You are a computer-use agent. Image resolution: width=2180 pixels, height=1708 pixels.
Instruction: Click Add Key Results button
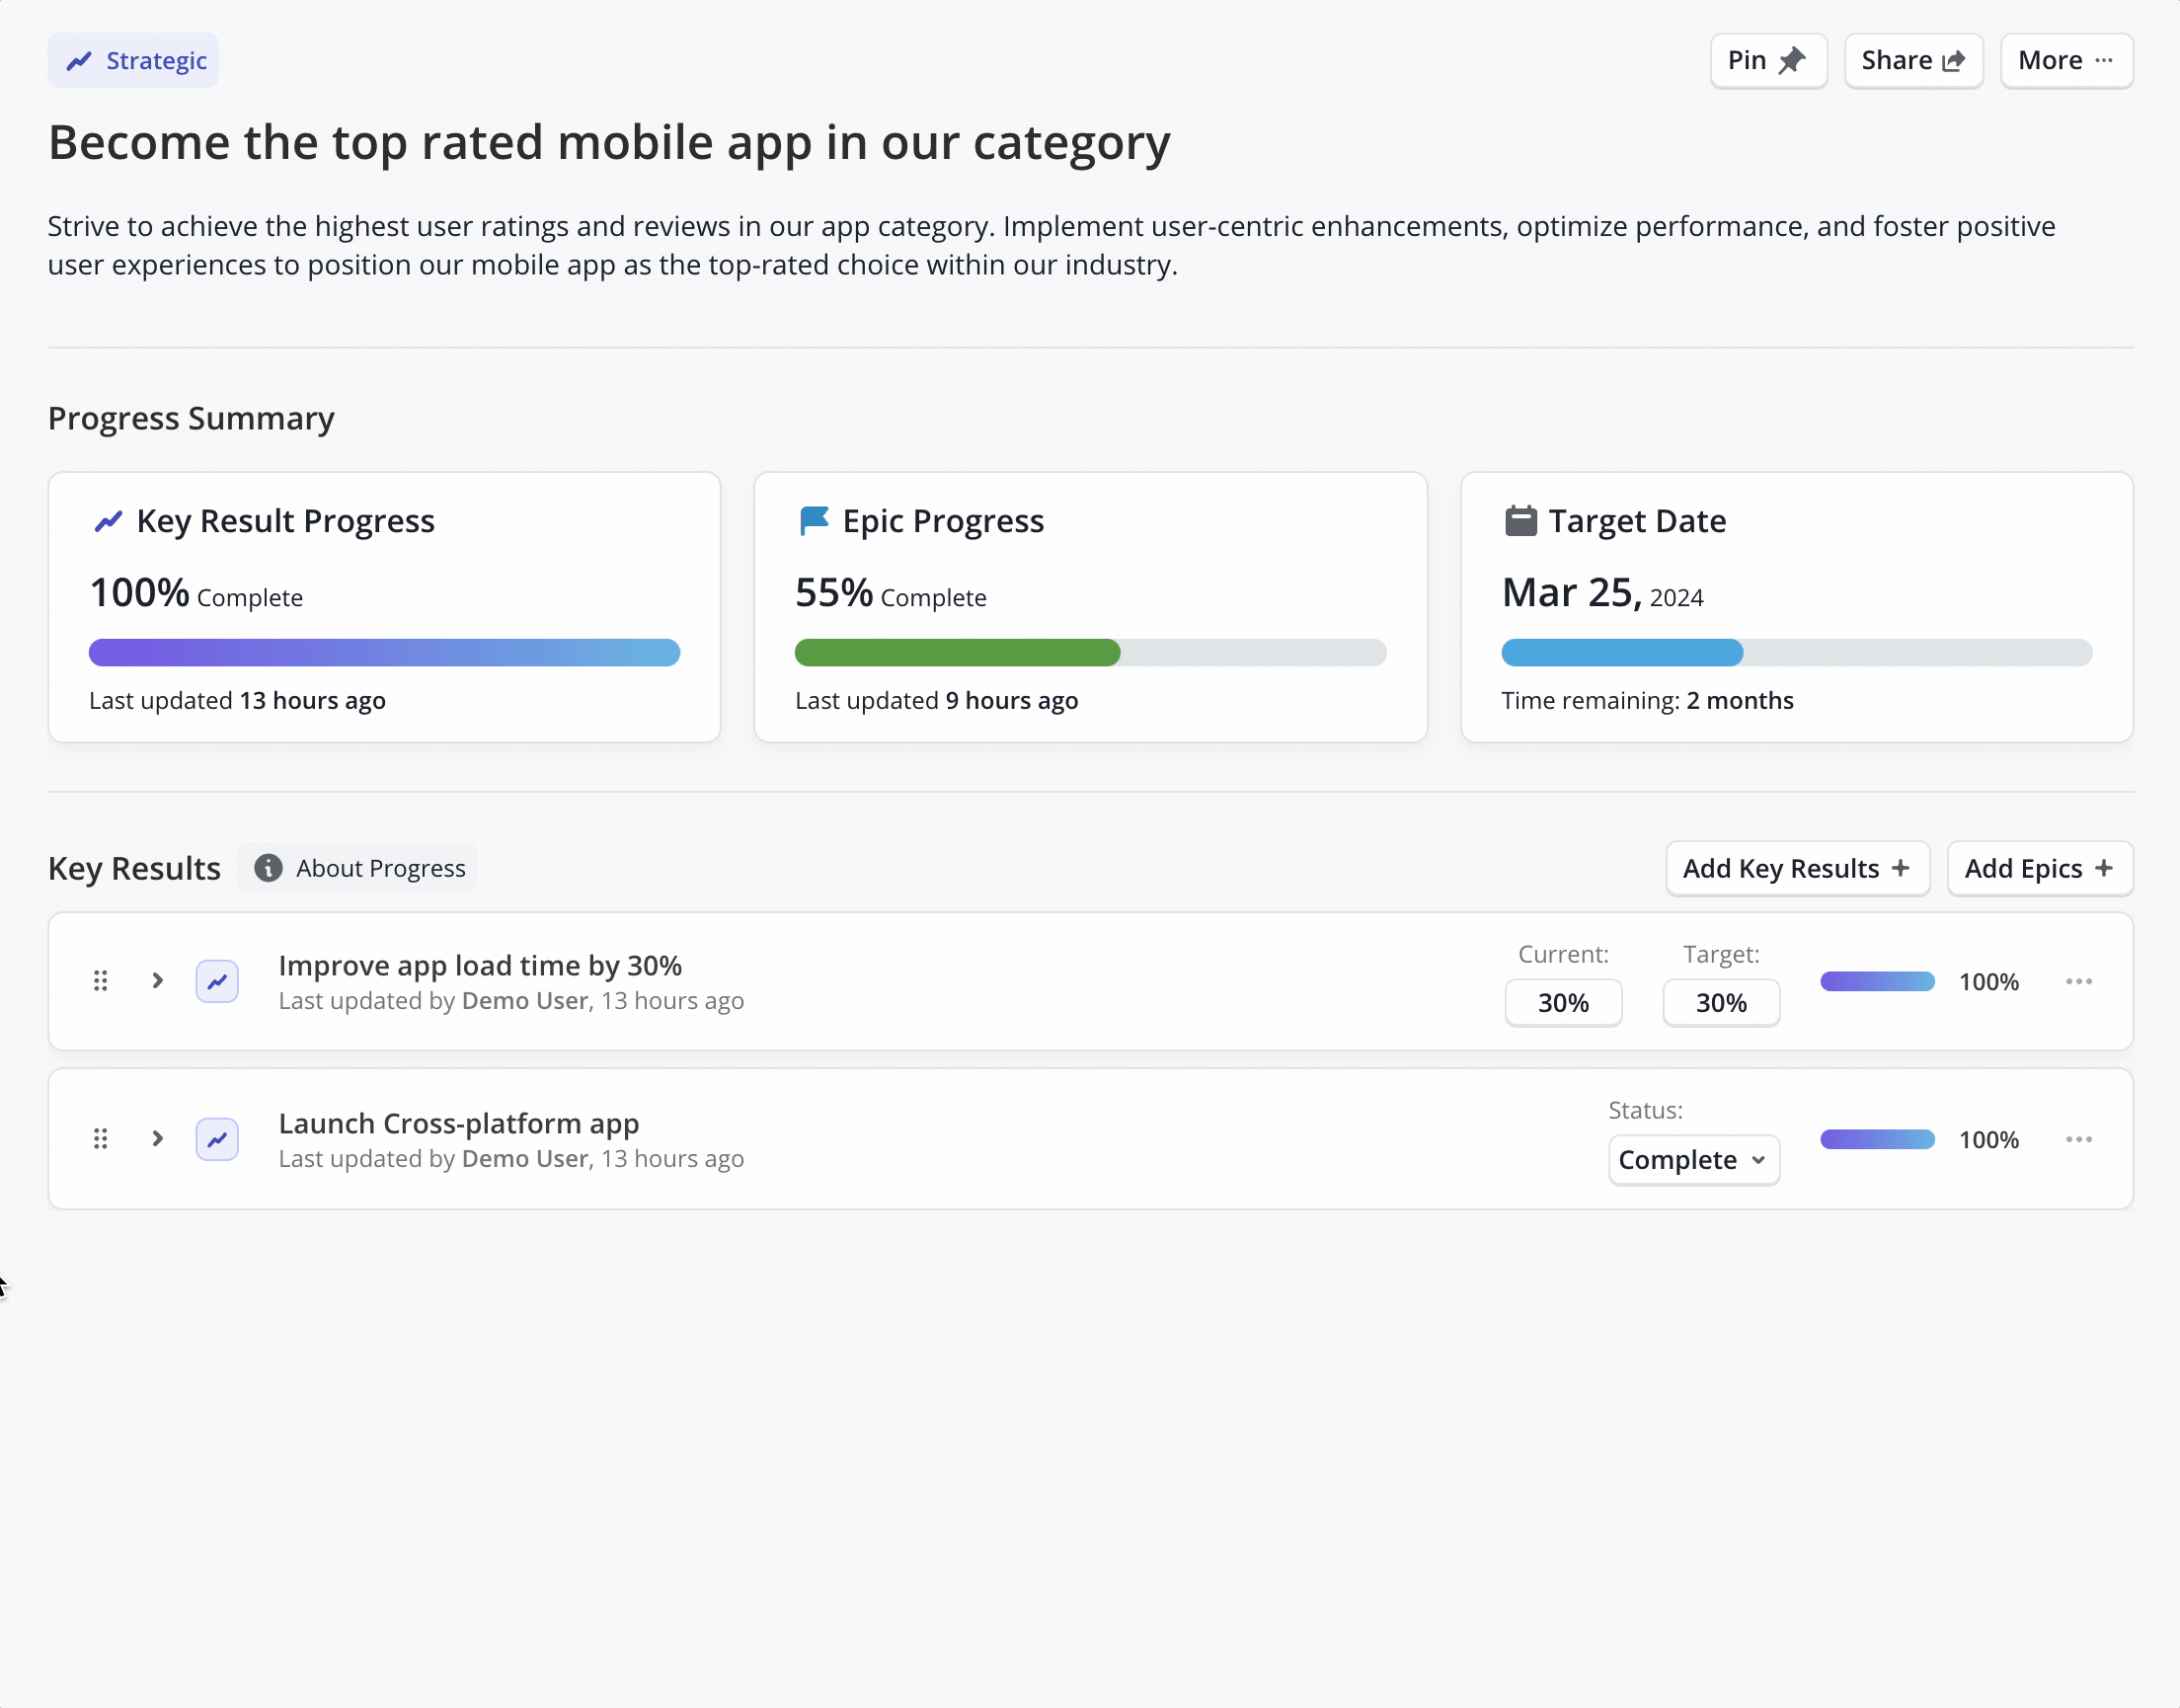(1796, 868)
